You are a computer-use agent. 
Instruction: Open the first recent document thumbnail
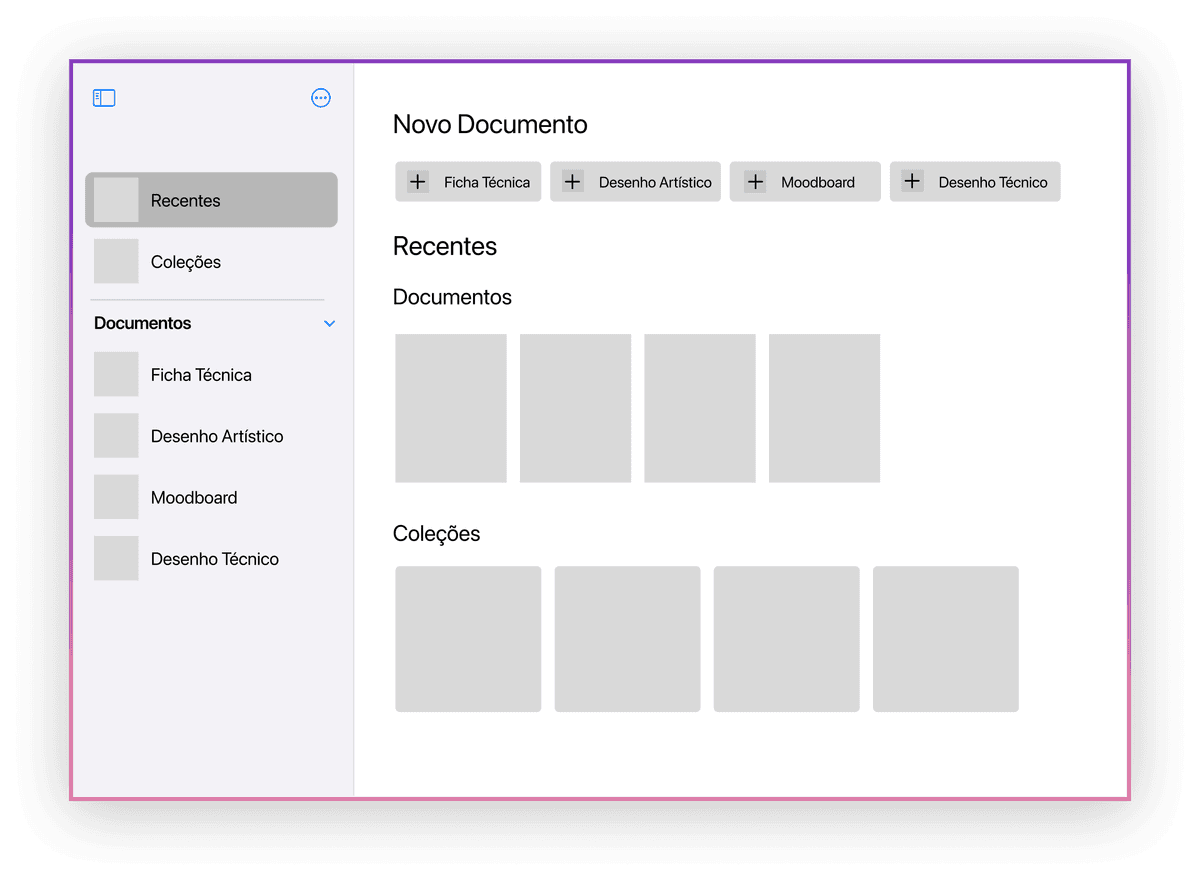(450, 408)
